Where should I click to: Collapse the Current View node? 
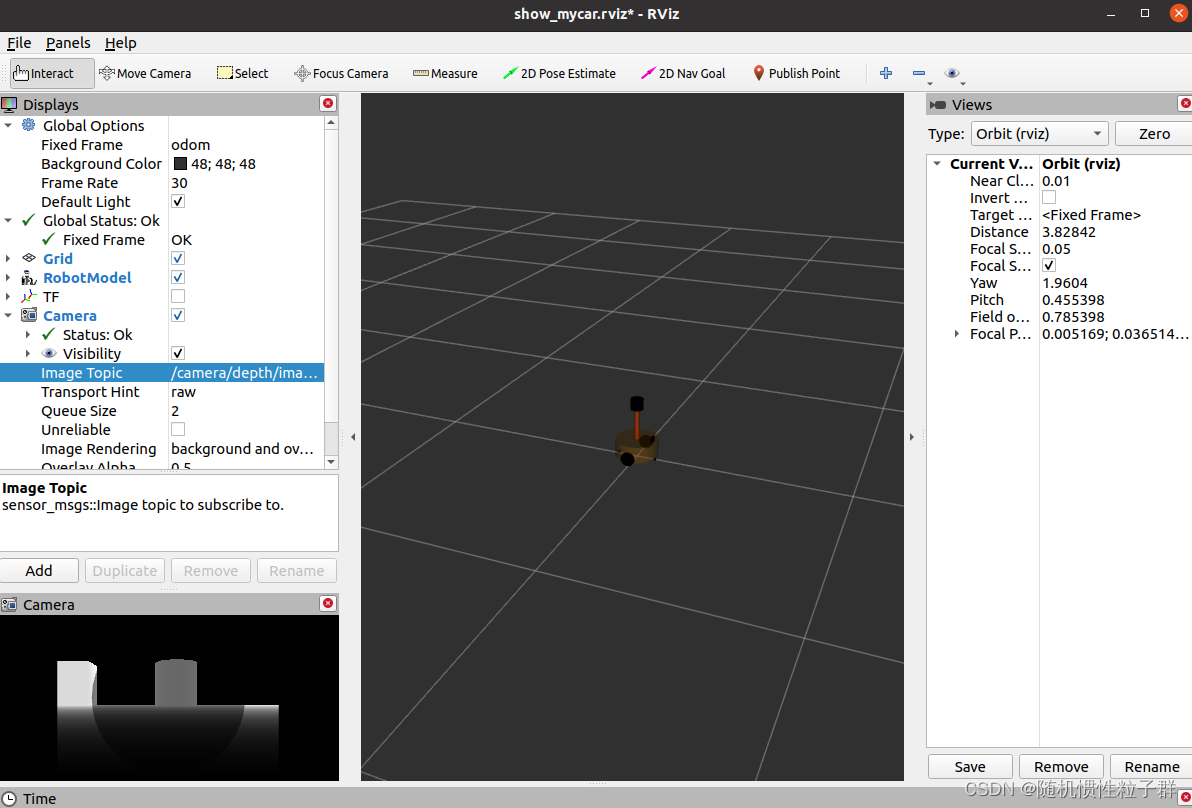937,163
